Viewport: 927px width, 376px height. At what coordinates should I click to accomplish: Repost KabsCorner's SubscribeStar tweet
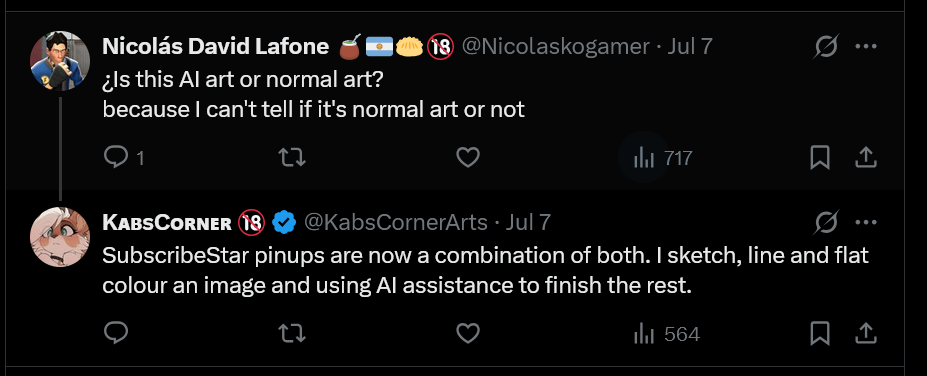coord(291,334)
